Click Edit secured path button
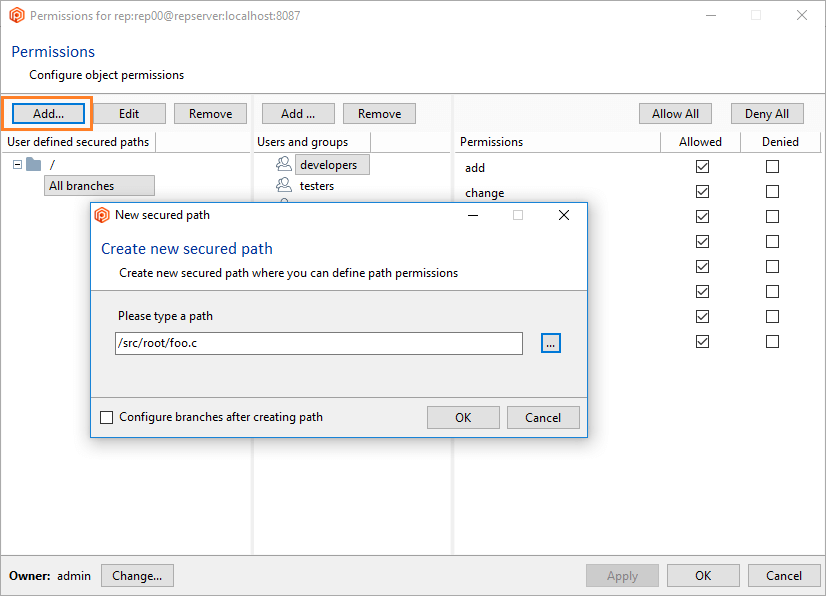The height and width of the screenshot is (596, 826). point(129,113)
